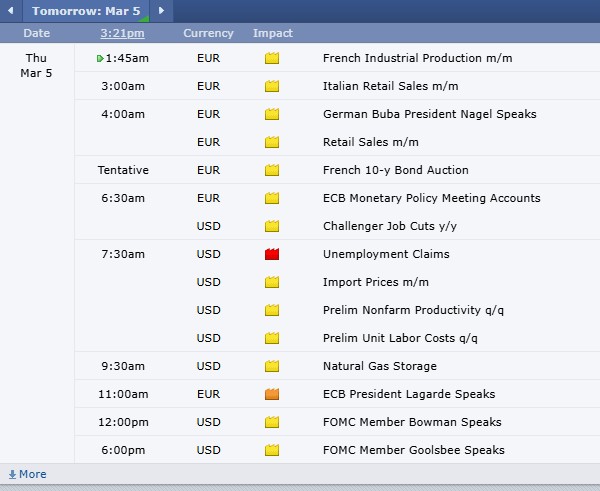The height and width of the screenshot is (491, 600).
Task: Open the Tomorrow: Mar 5 date header
Action: pos(86,11)
